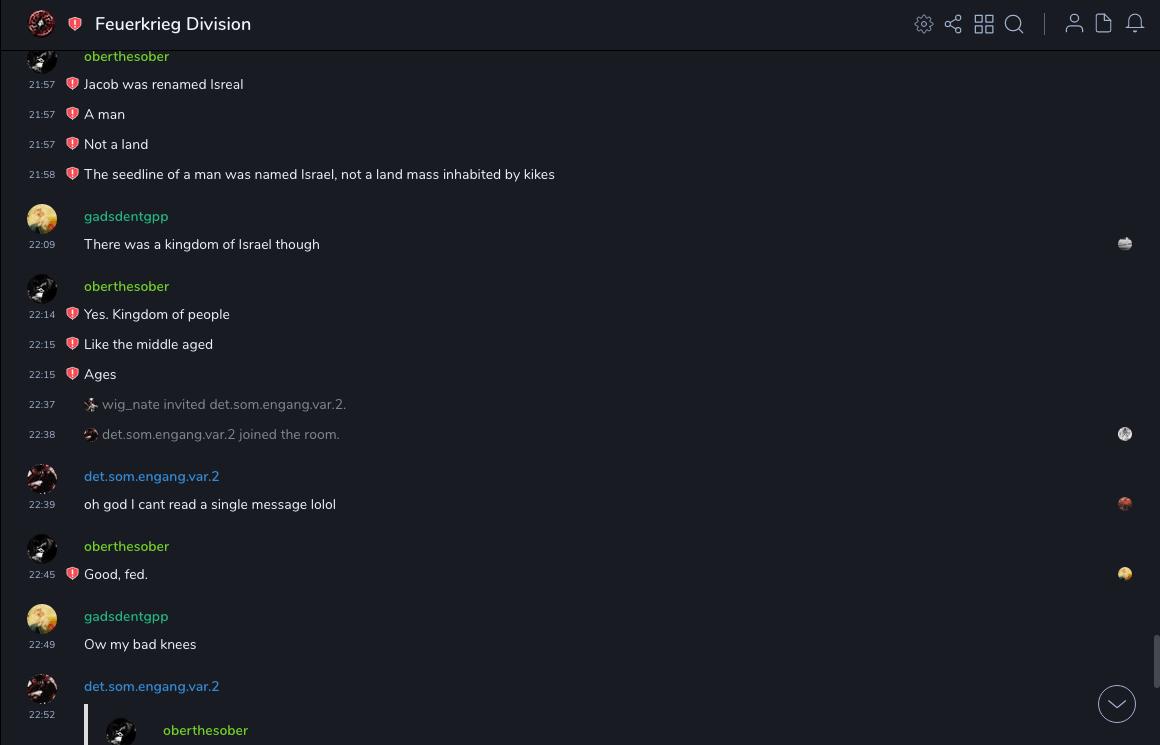Click the Feuerkrieg Division room avatar

41,24
